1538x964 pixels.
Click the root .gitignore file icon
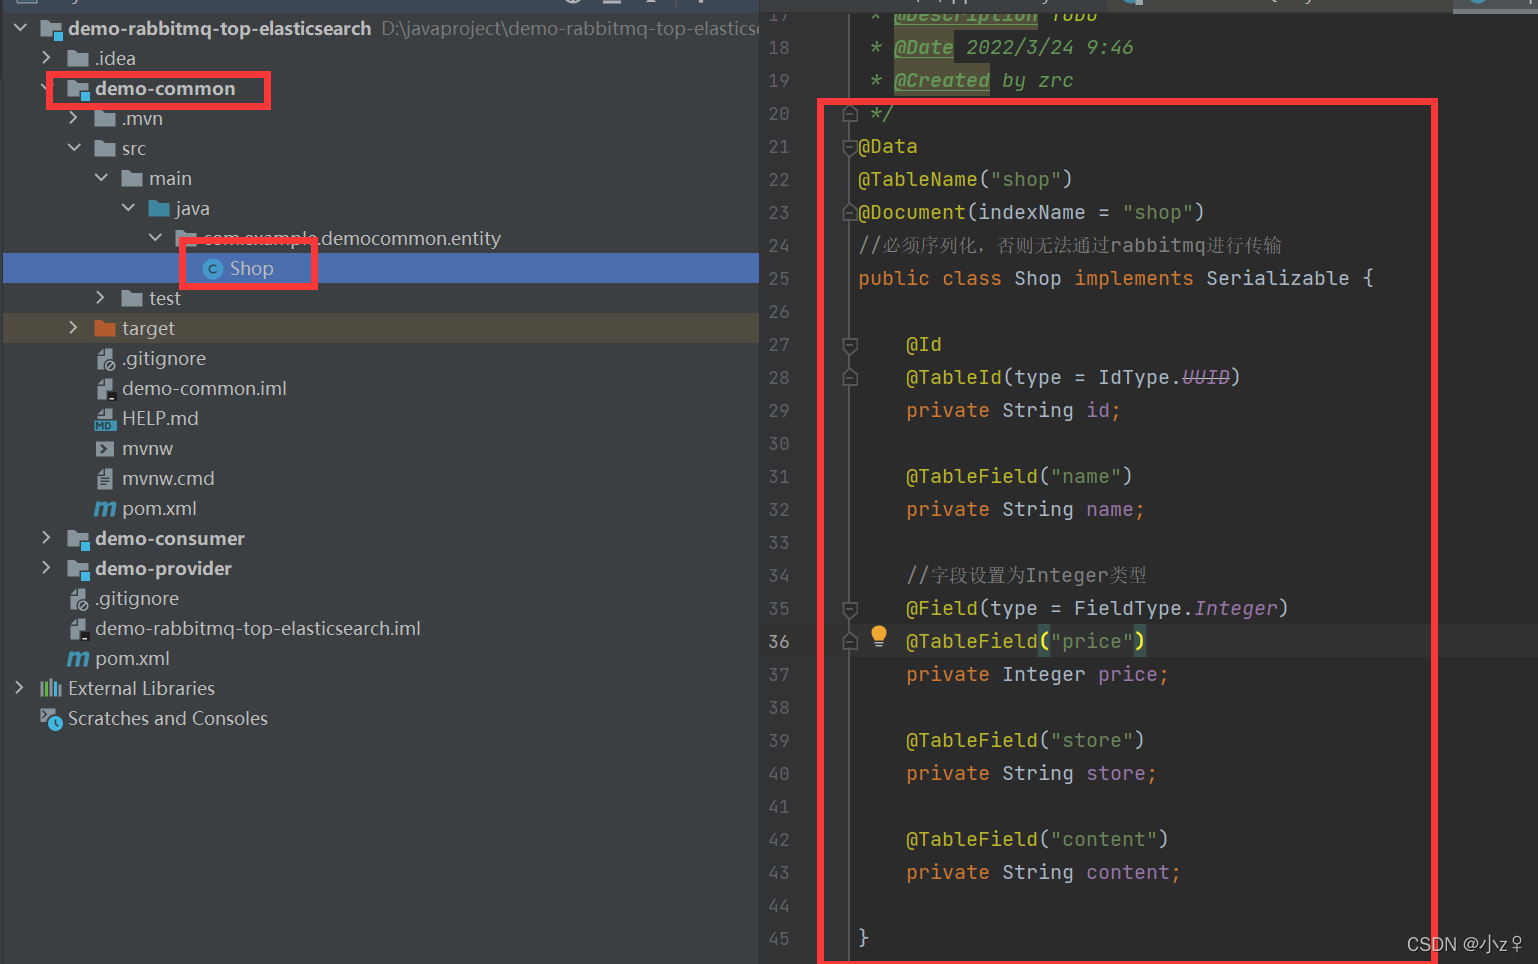[x=78, y=599]
